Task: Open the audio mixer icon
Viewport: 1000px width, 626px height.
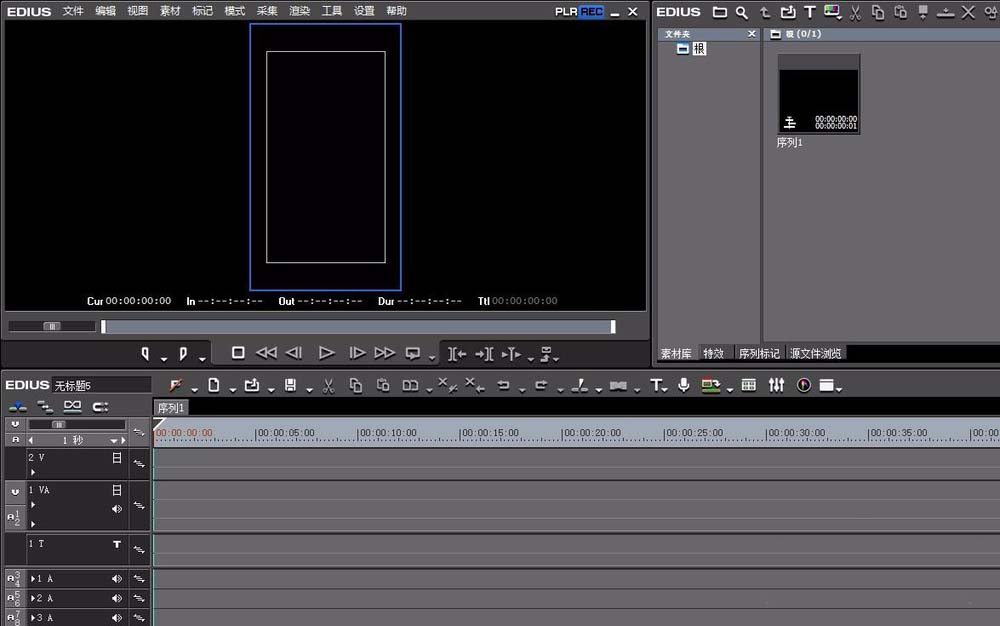Action: (776, 385)
